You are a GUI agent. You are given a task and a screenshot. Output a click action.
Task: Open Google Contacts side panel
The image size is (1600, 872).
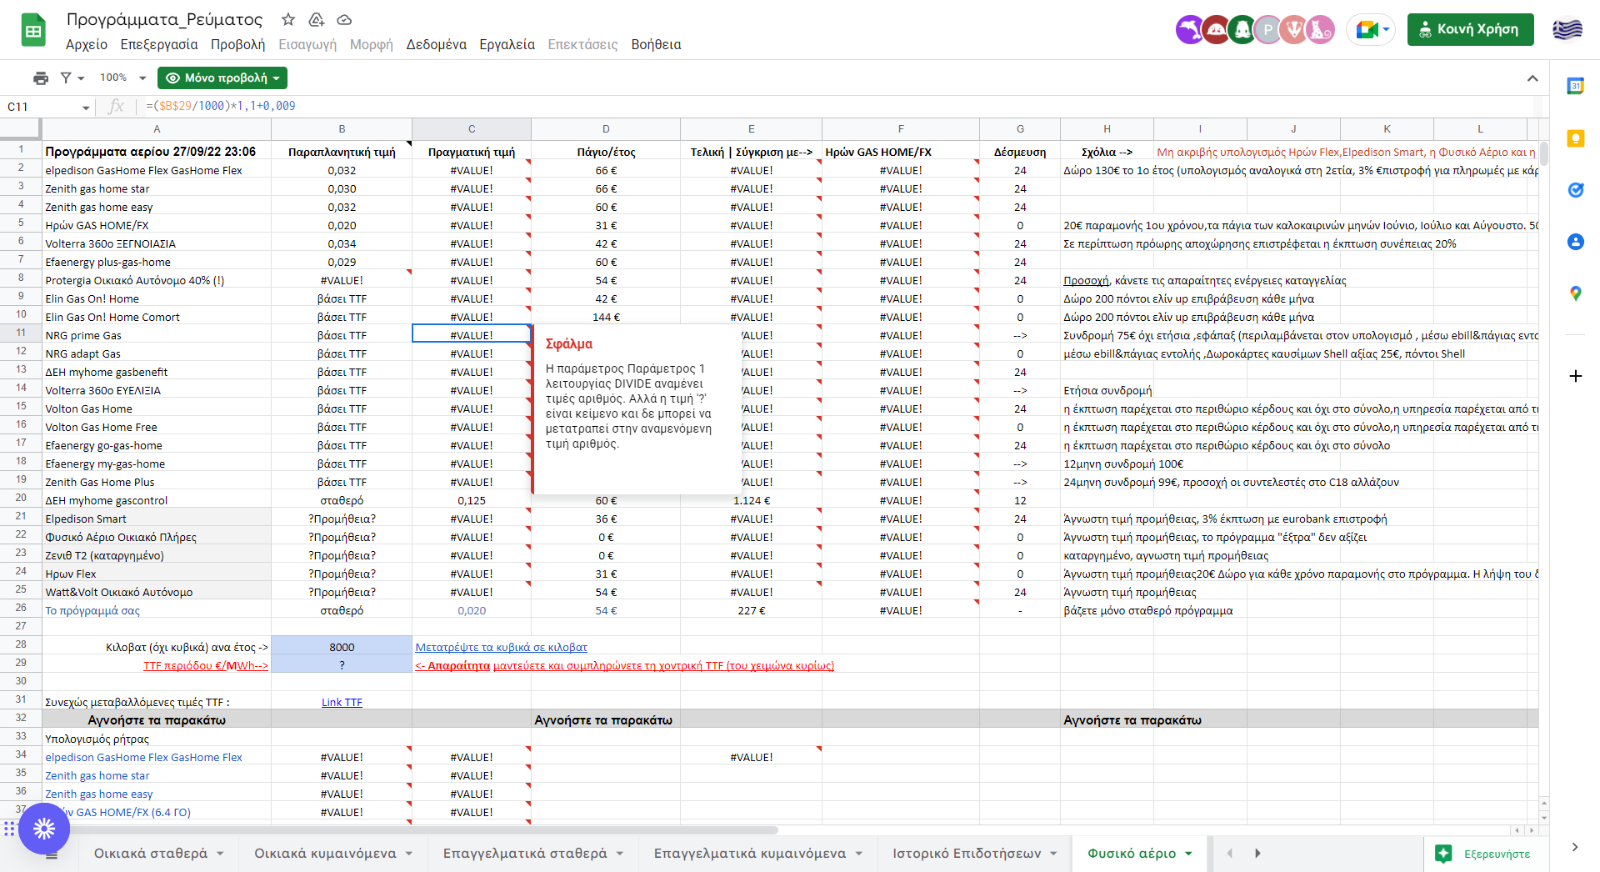(1575, 242)
